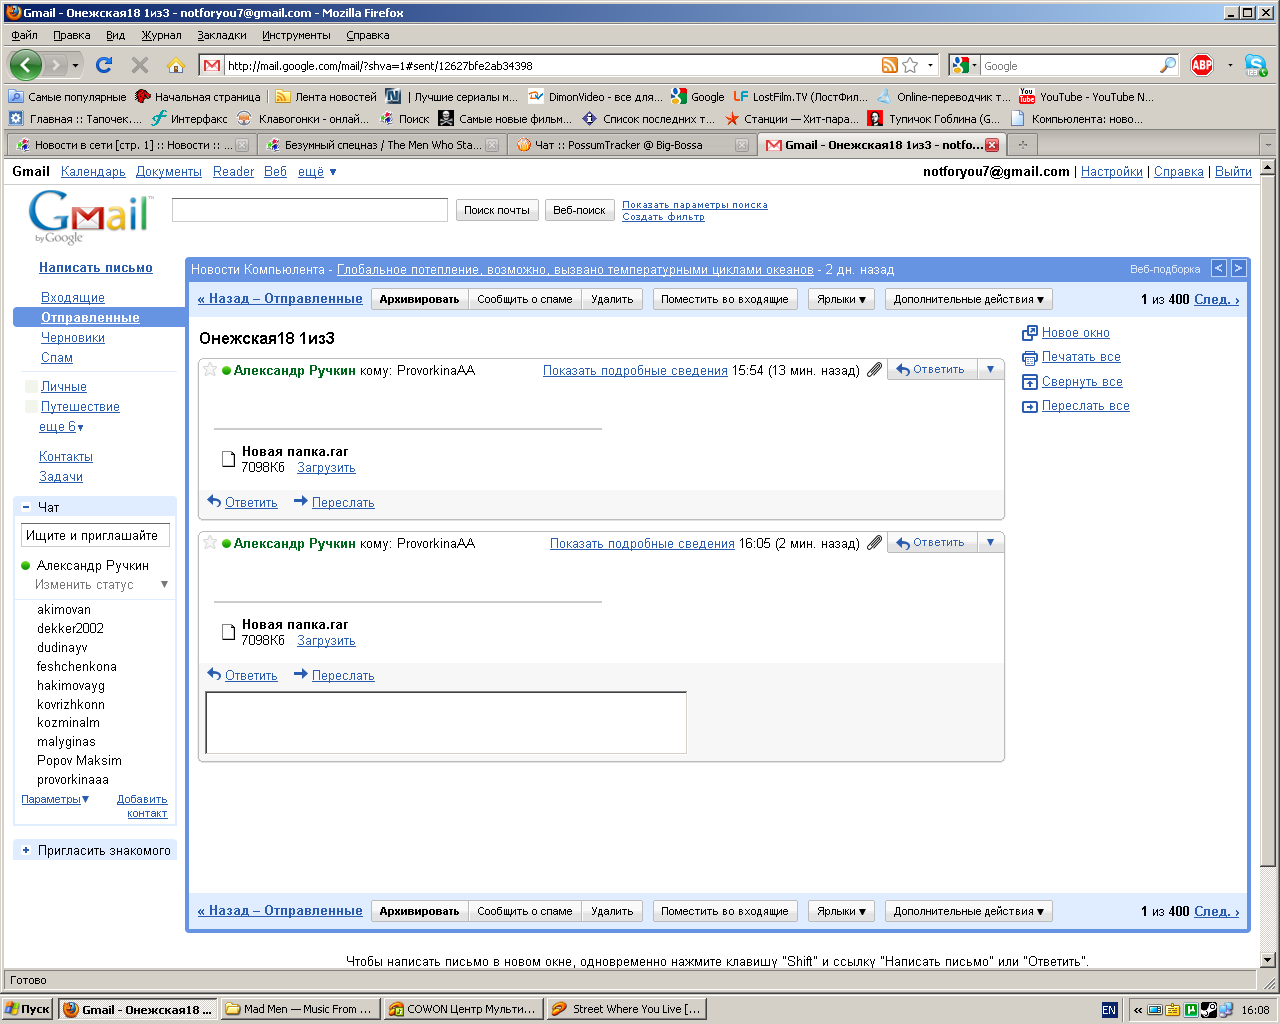
Task: Click the Переслать все forward icon
Action: 1030,406
